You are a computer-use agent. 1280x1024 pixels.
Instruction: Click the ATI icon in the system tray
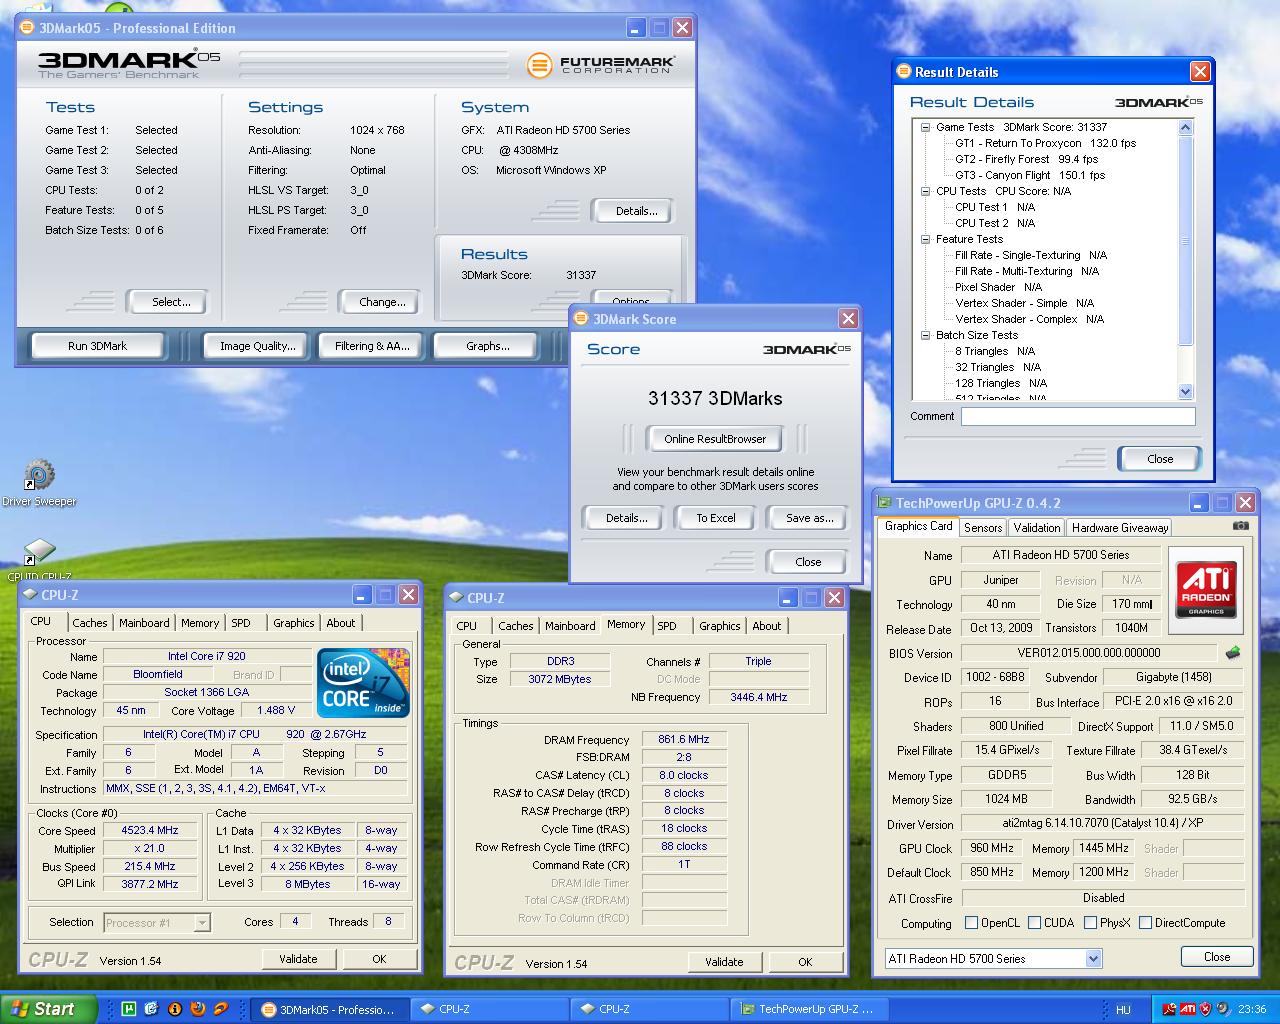click(x=1187, y=1009)
